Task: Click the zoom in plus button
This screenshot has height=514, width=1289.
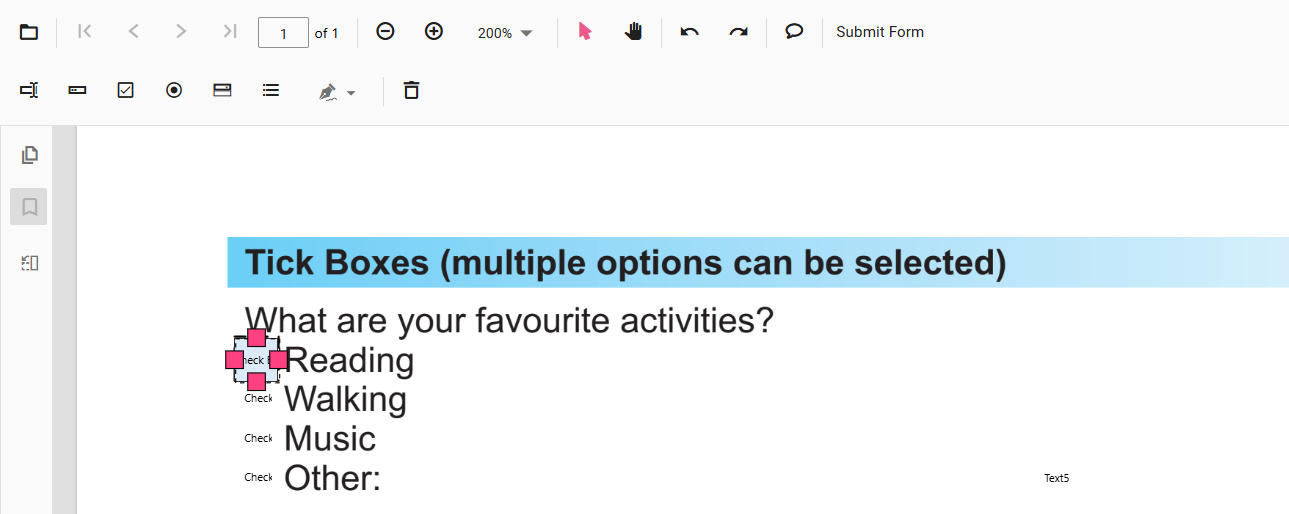Action: pyautogui.click(x=433, y=32)
